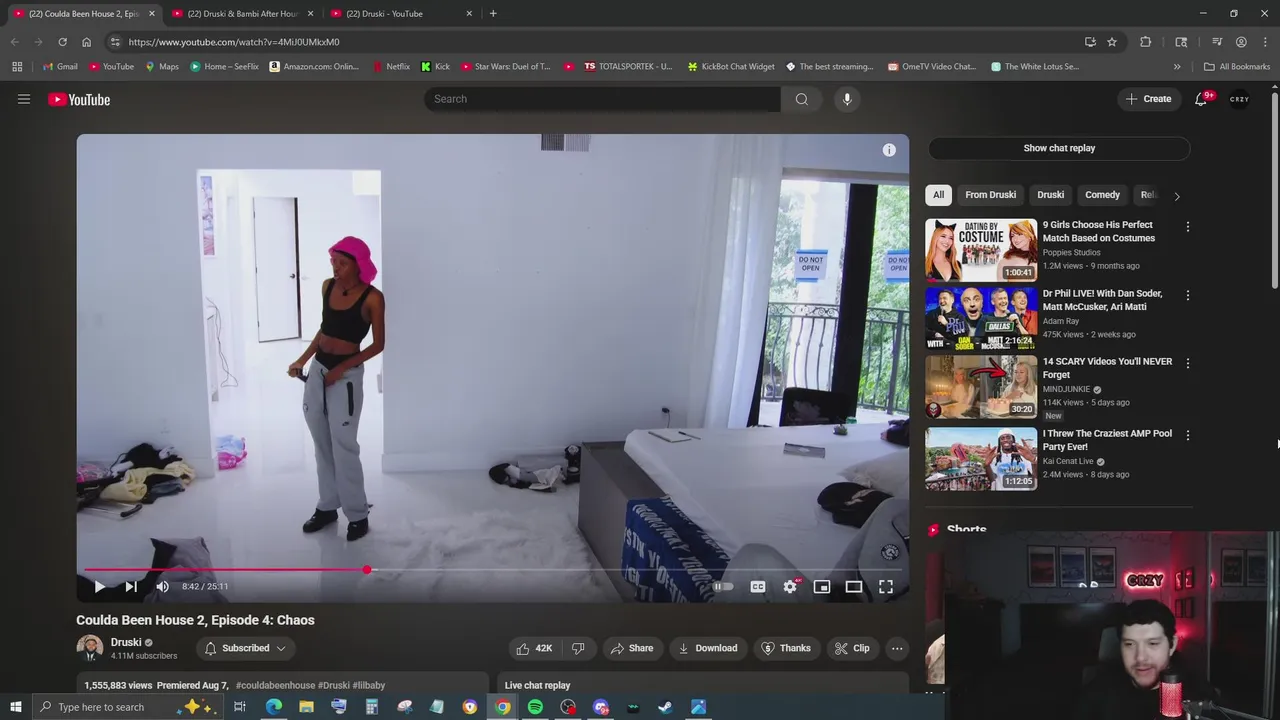Open Steam from the taskbar
The image size is (1280, 720).
tap(665, 707)
